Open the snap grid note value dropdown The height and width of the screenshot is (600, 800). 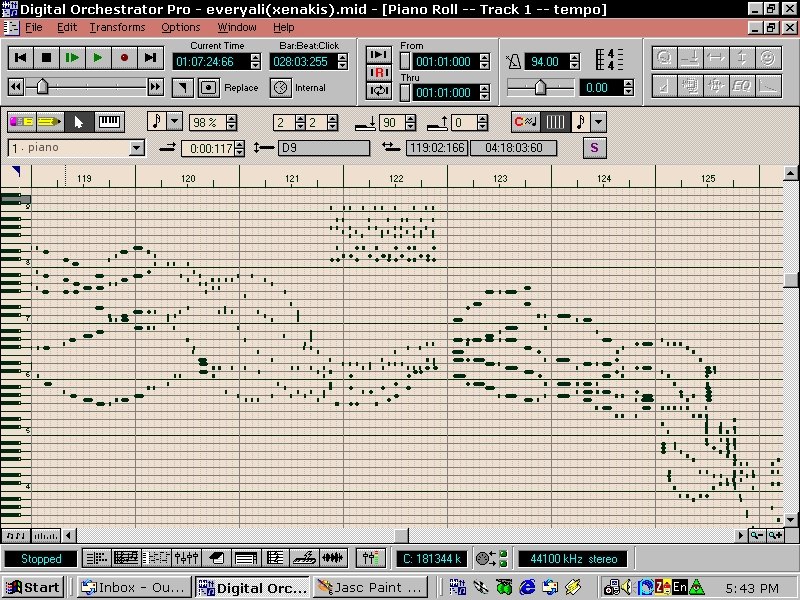(x=599, y=122)
